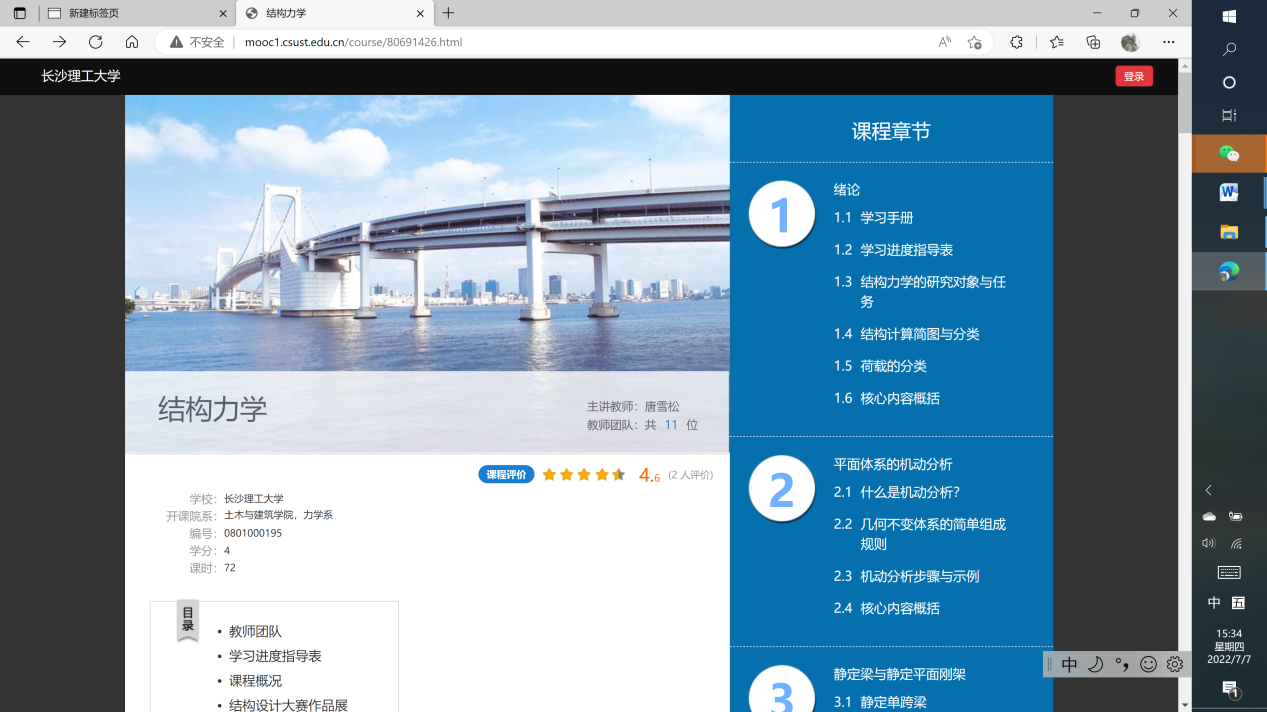Open browser extensions puzzle icon
Screen dimensions: 1267x712
click(x=1017, y=42)
